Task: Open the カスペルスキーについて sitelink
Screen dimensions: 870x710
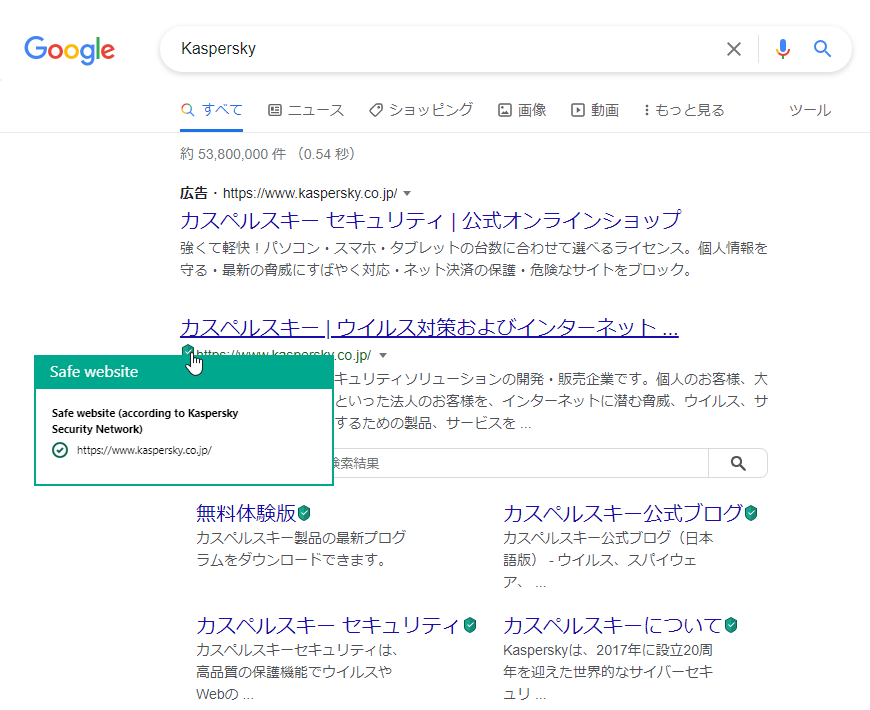Action: pos(613,626)
